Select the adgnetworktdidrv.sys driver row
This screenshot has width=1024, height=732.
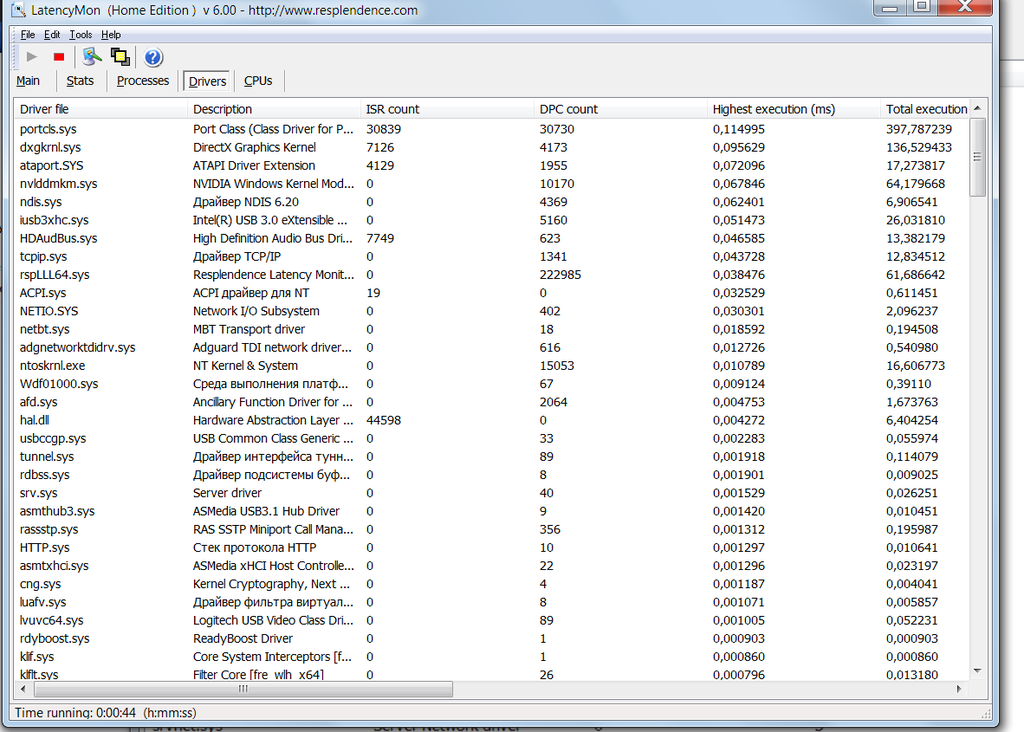(492, 347)
